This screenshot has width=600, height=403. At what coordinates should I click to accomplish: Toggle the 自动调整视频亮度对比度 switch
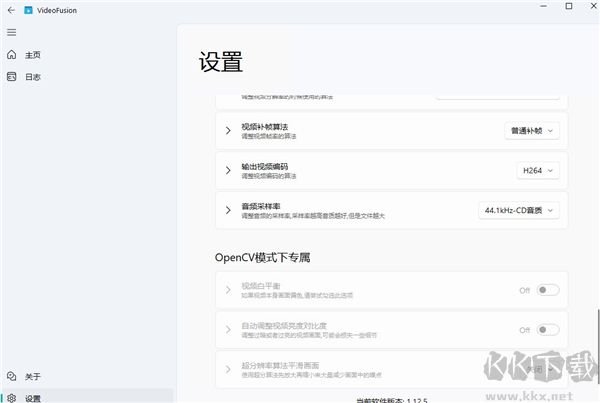click(x=548, y=330)
